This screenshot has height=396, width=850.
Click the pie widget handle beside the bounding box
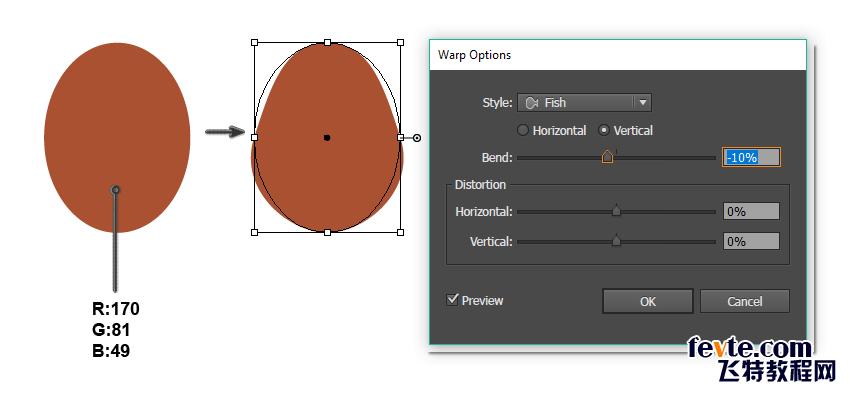point(417,138)
